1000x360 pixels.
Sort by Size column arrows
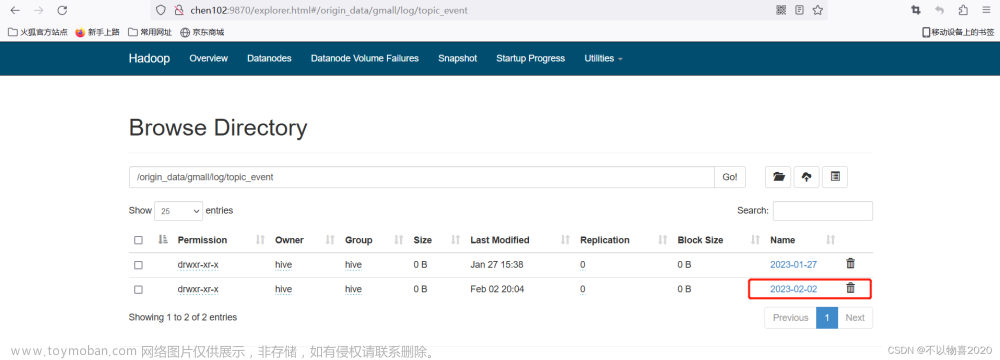click(x=455, y=240)
